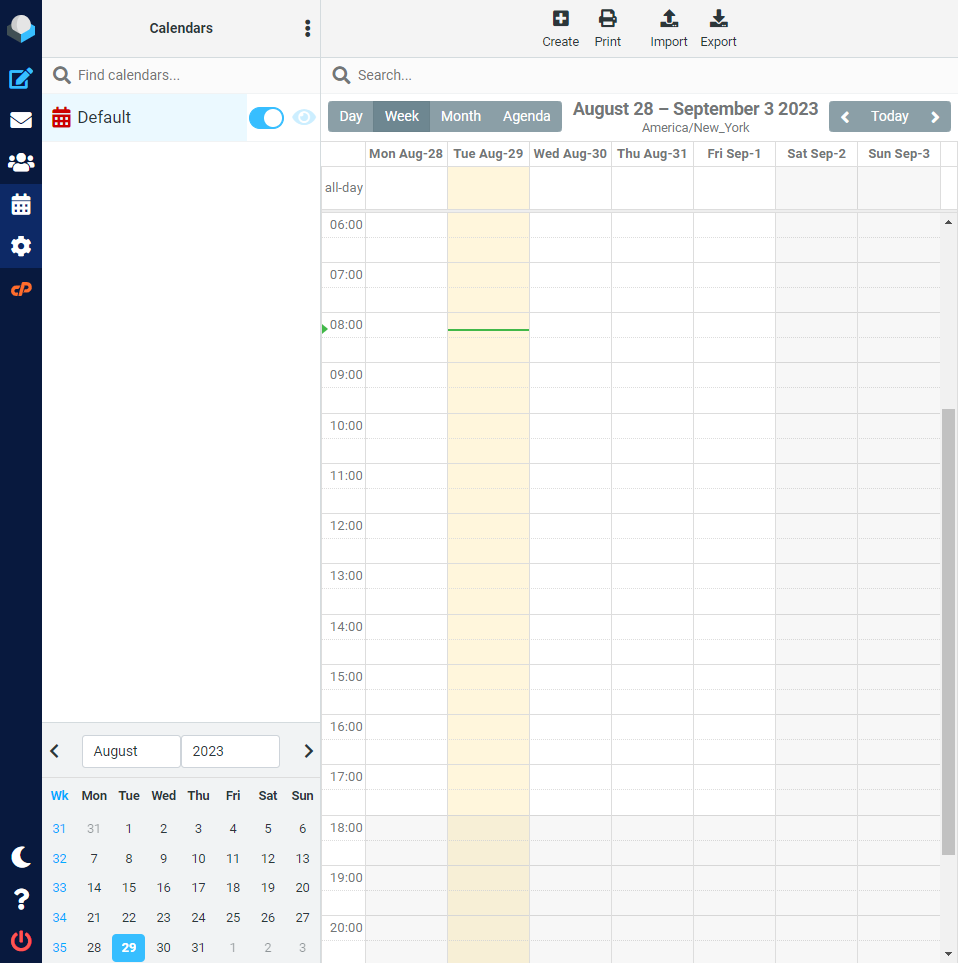Open the cPanel sidebar icon

pyautogui.click(x=21, y=289)
